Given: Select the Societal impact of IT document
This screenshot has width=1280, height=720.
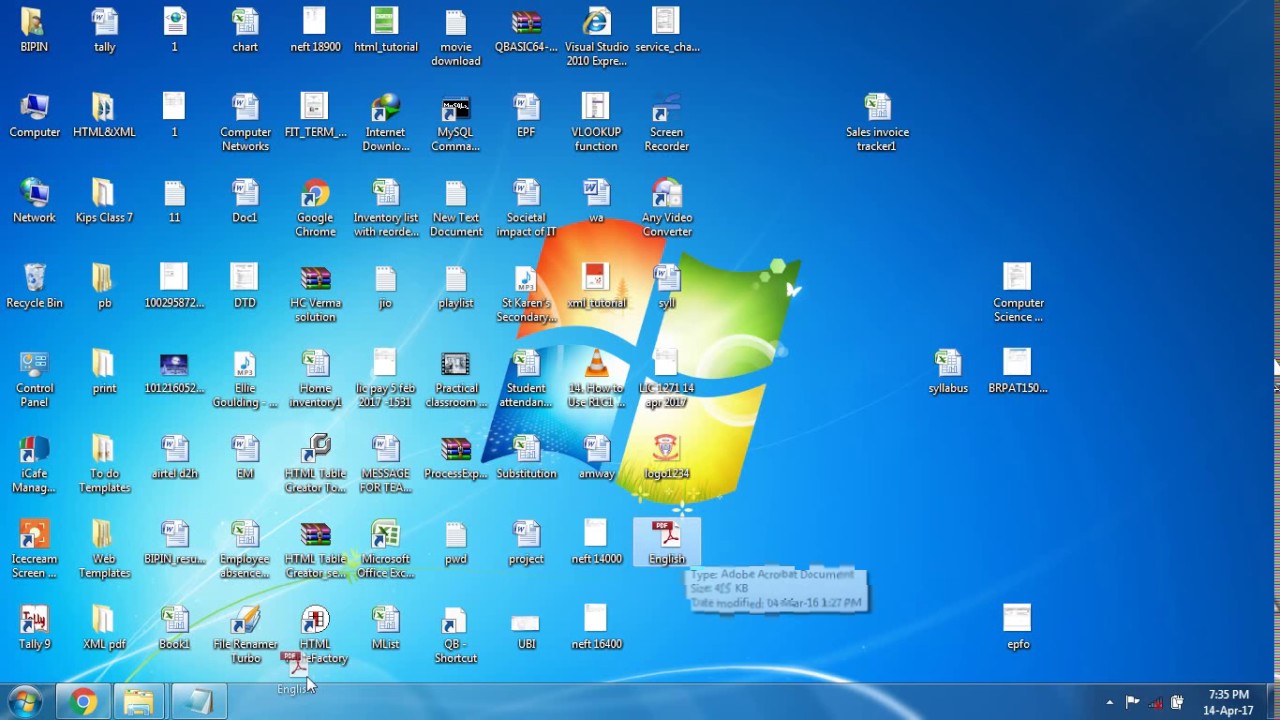Looking at the screenshot, I should click(526, 192).
